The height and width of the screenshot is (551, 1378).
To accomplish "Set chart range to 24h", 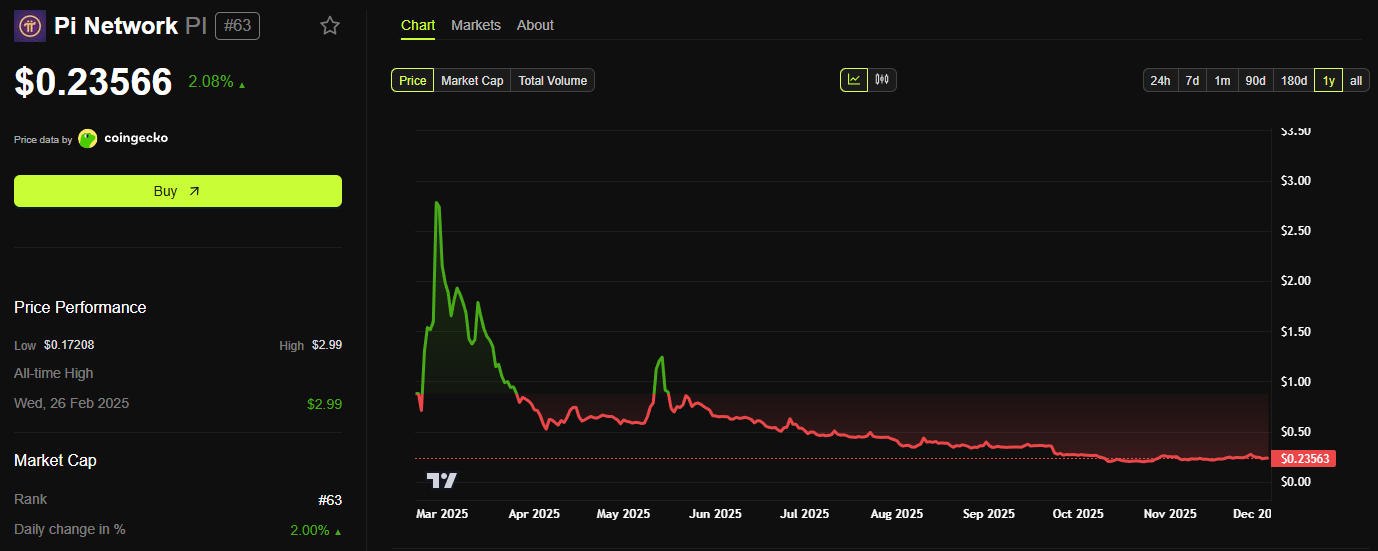I will point(1160,81).
